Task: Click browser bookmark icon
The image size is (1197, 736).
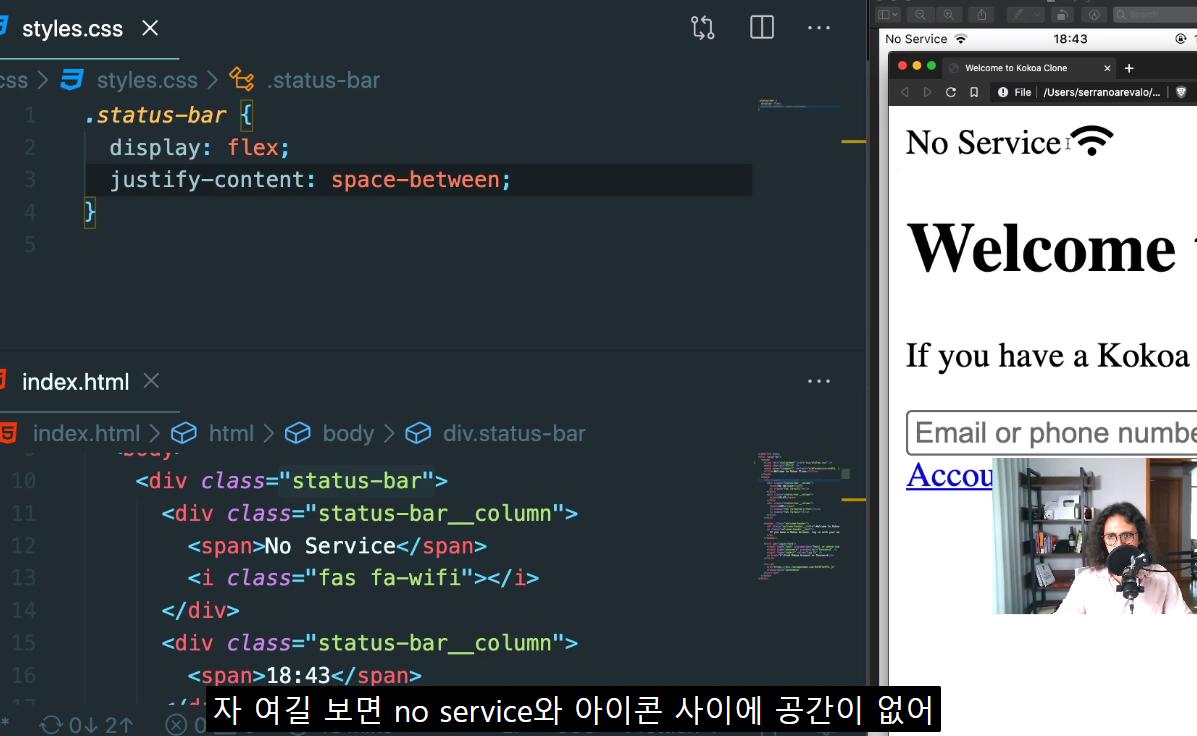Action: 974,92
